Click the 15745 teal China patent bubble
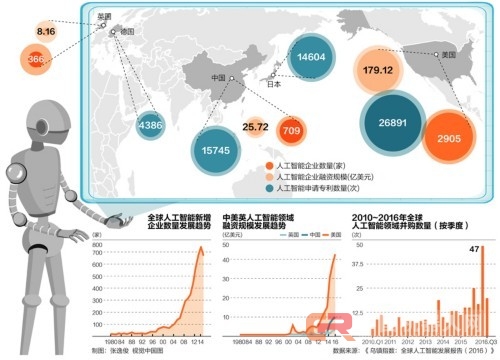The image size is (500, 360). [x=216, y=150]
